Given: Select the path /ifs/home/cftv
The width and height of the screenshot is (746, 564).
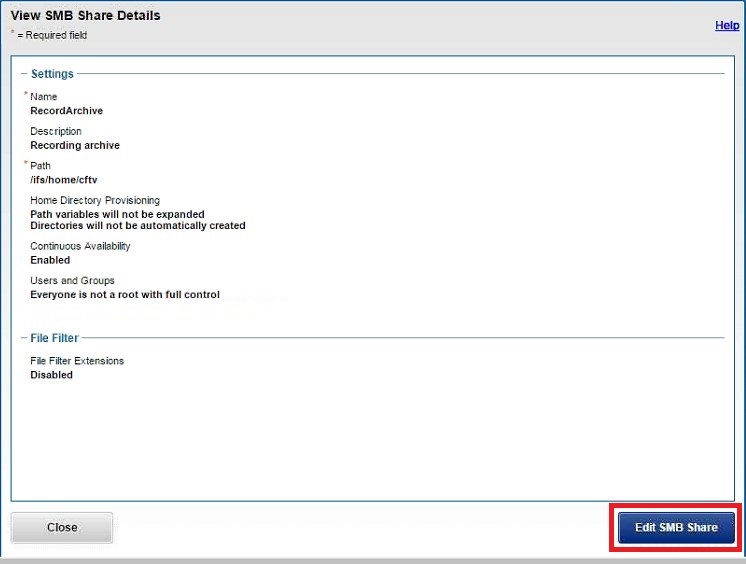Looking at the screenshot, I should [x=64, y=179].
